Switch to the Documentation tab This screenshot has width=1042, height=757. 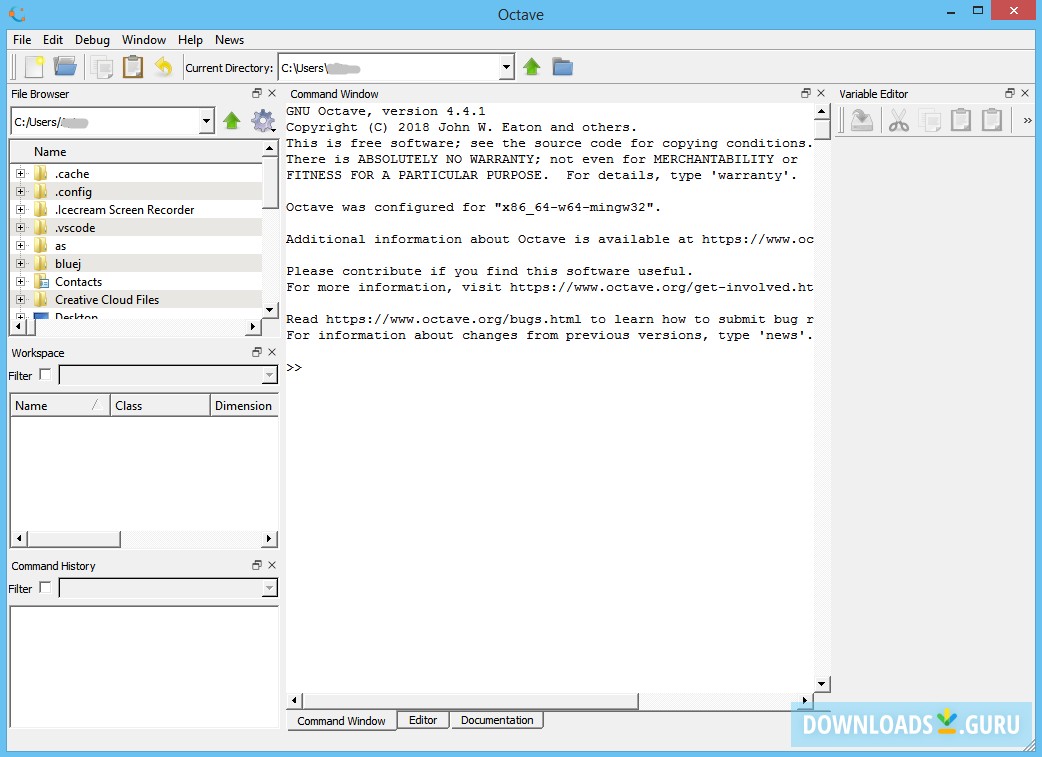pos(497,720)
